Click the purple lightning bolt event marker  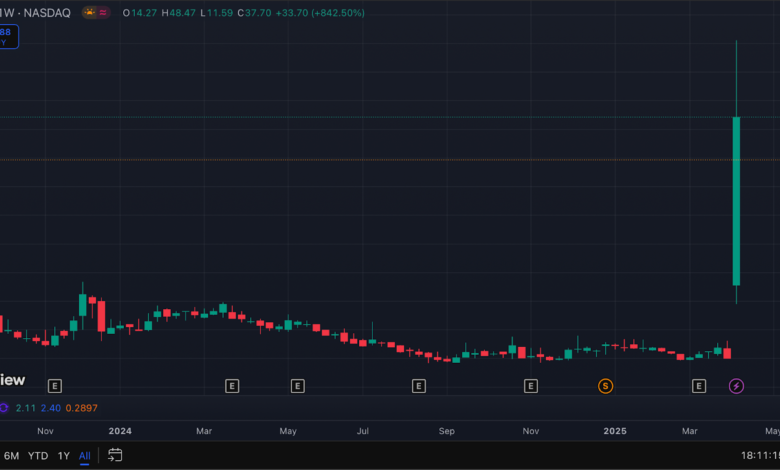(737, 385)
